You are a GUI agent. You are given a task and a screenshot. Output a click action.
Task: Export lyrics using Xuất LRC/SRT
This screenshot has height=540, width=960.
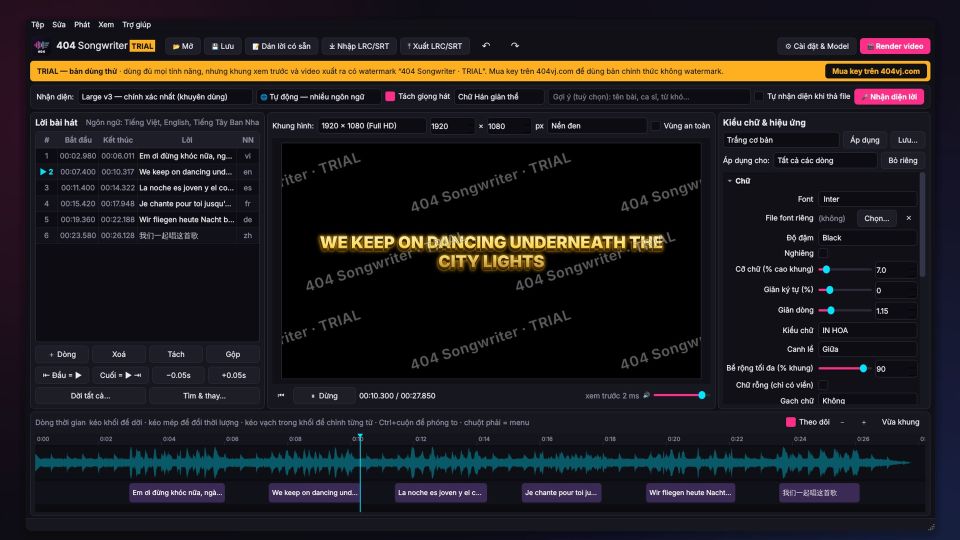tap(435, 46)
